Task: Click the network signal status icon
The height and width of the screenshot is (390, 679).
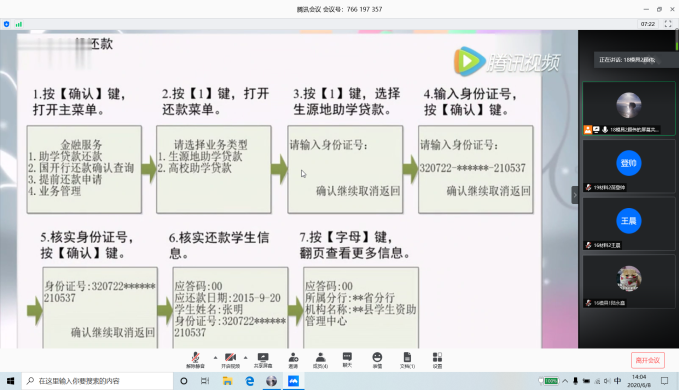Action: tap(19, 24)
